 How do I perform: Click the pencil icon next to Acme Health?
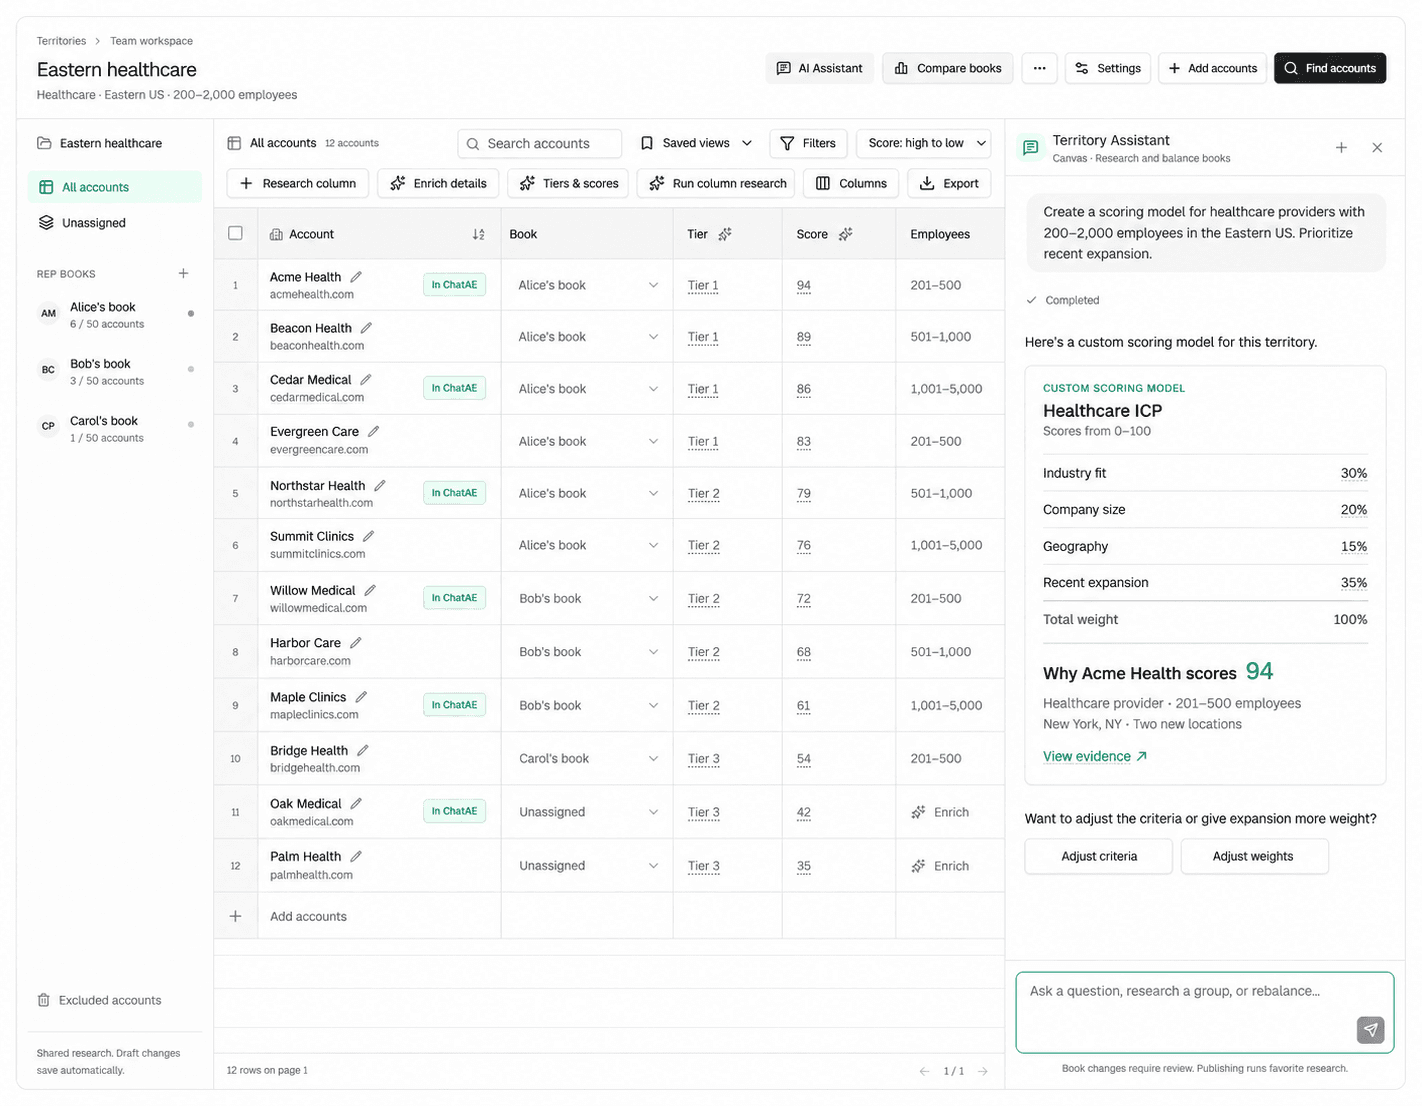356,277
